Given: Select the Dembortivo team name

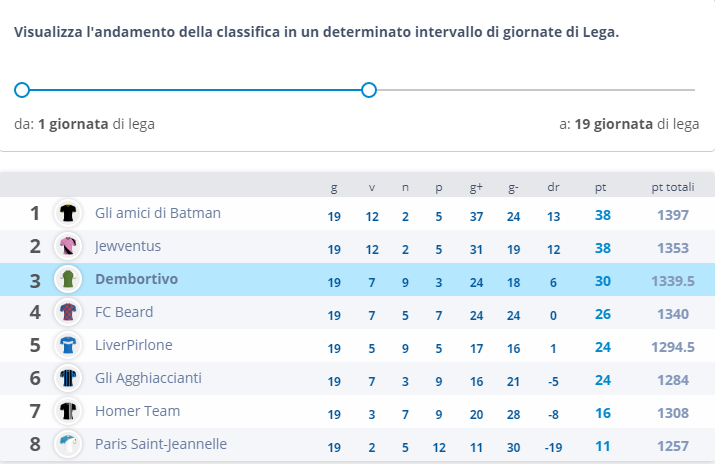Looking at the screenshot, I should coord(136,280).
